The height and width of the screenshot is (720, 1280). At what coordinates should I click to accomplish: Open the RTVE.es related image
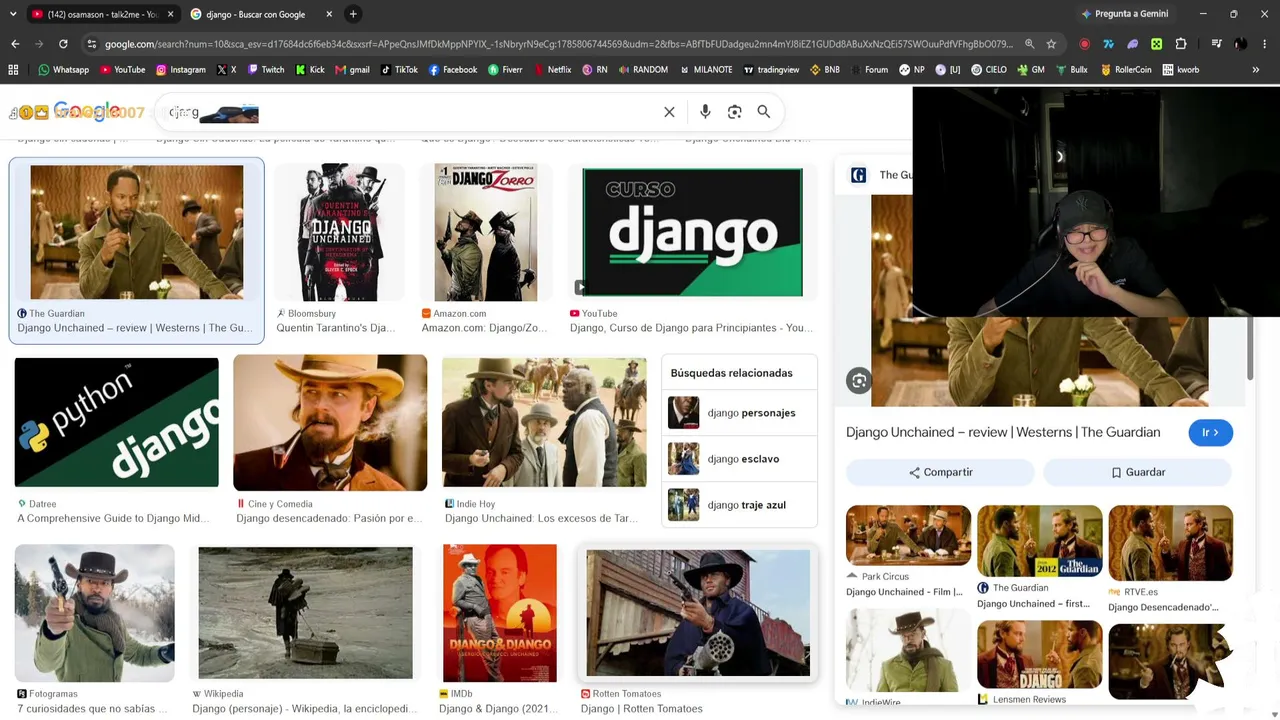pyautogui.click(x=1170, y=543)
